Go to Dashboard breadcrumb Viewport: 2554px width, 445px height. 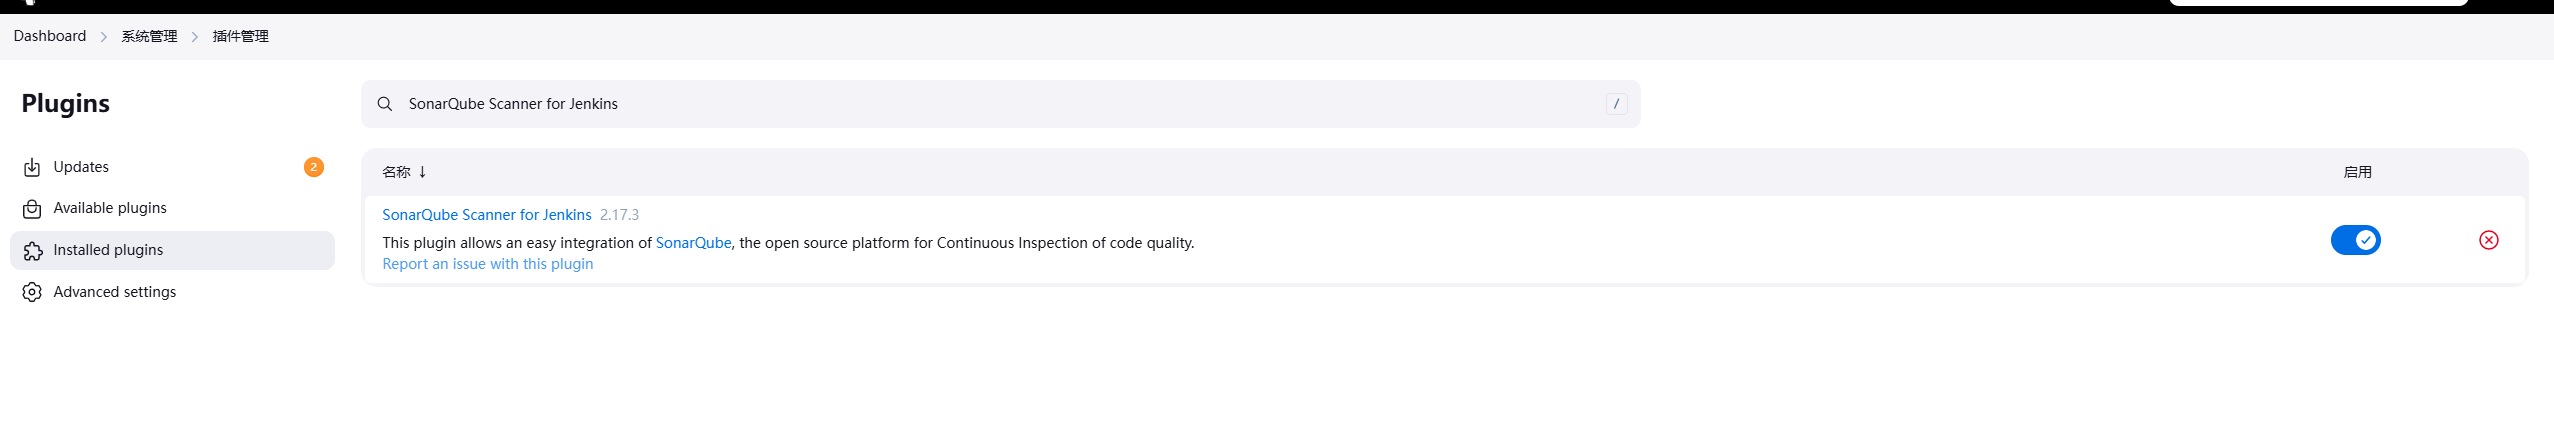[x=50, y=36]
